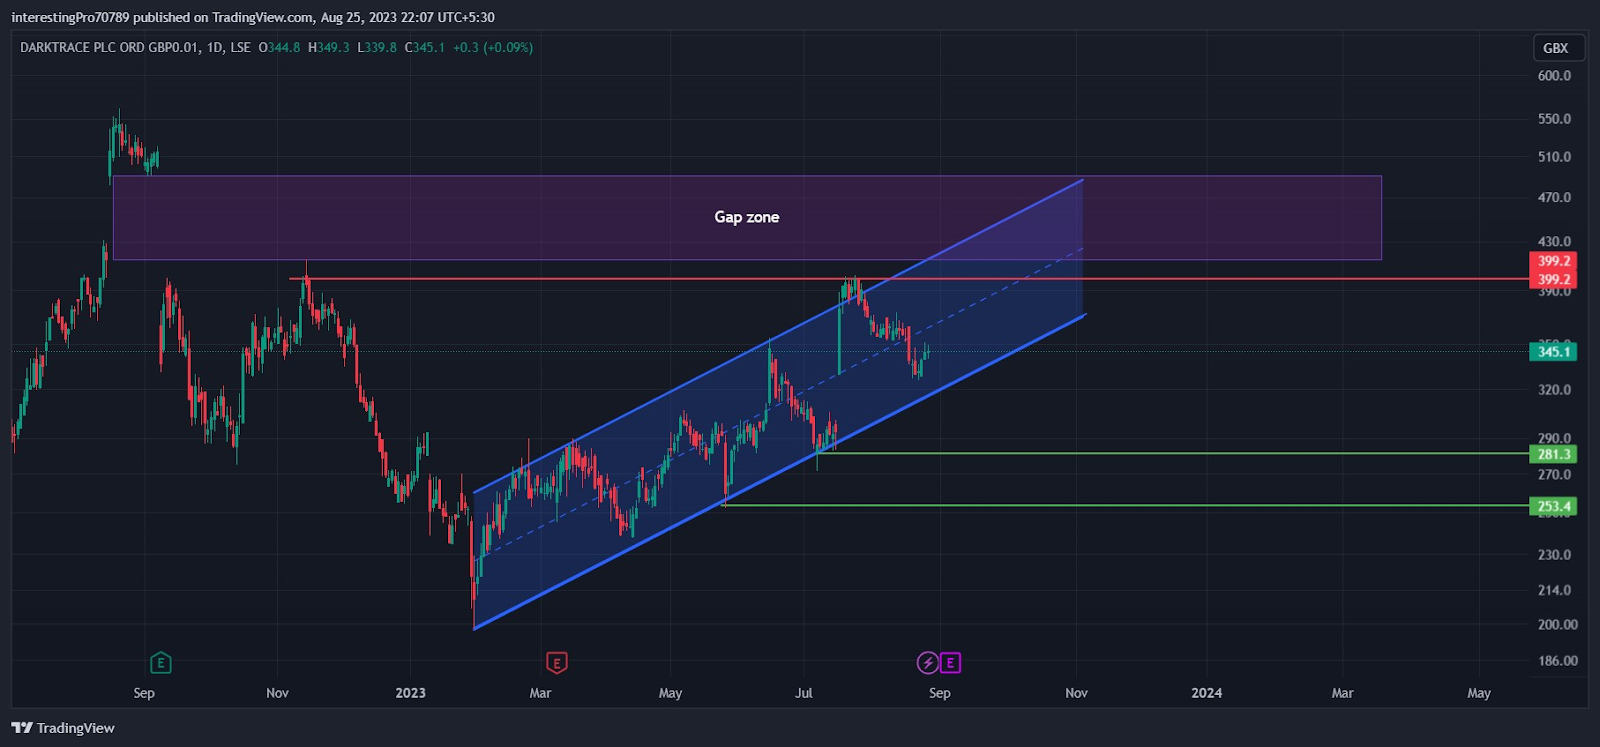Click the +0.3 (+0.09%) change value

493,47
